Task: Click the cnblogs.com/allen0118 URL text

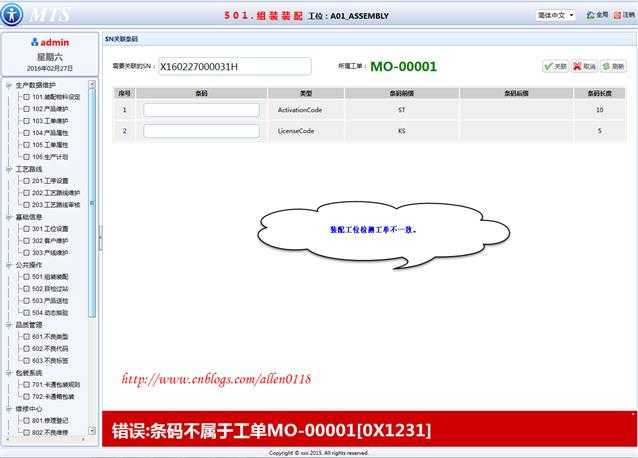Action: pos(216,379)
